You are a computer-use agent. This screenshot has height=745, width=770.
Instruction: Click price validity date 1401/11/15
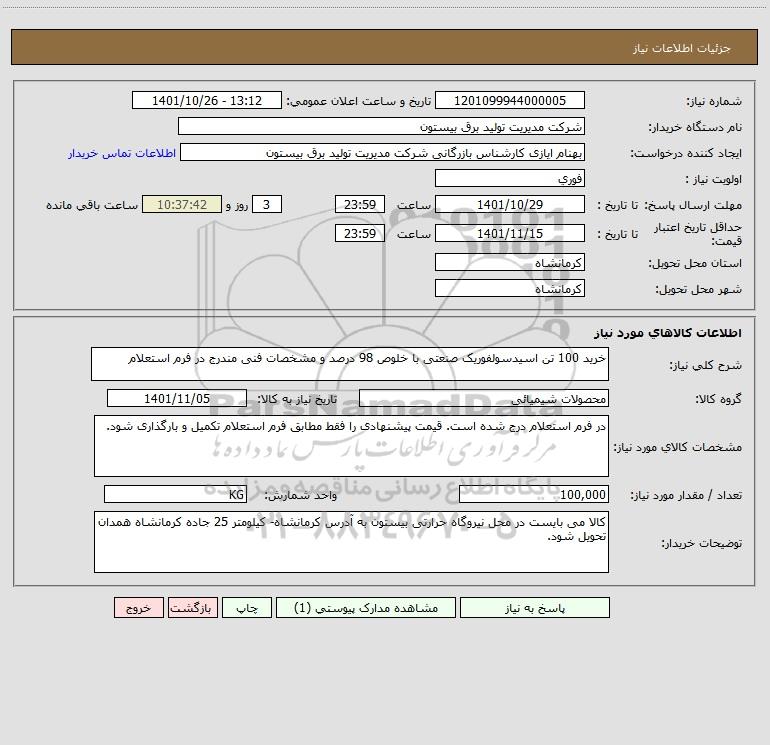(x=510, y=233)
